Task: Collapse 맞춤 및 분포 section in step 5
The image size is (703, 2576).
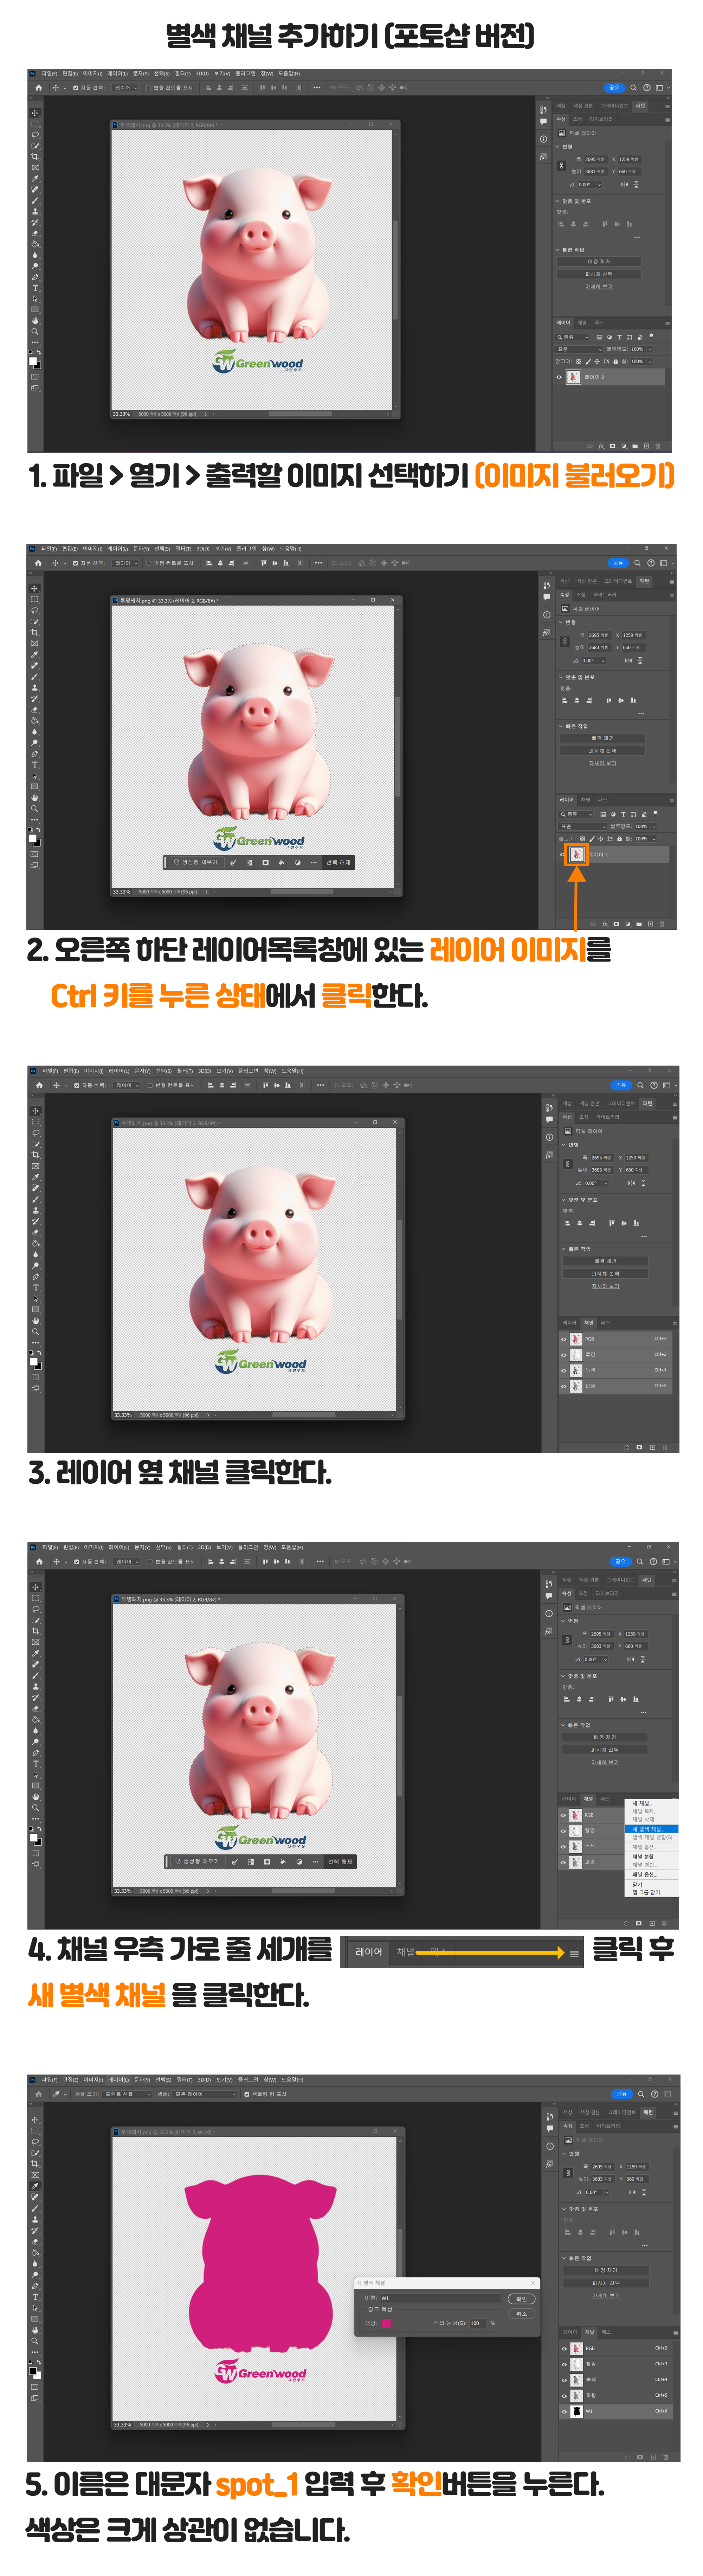Action: pyautogui.click(x=564, y=2209)
